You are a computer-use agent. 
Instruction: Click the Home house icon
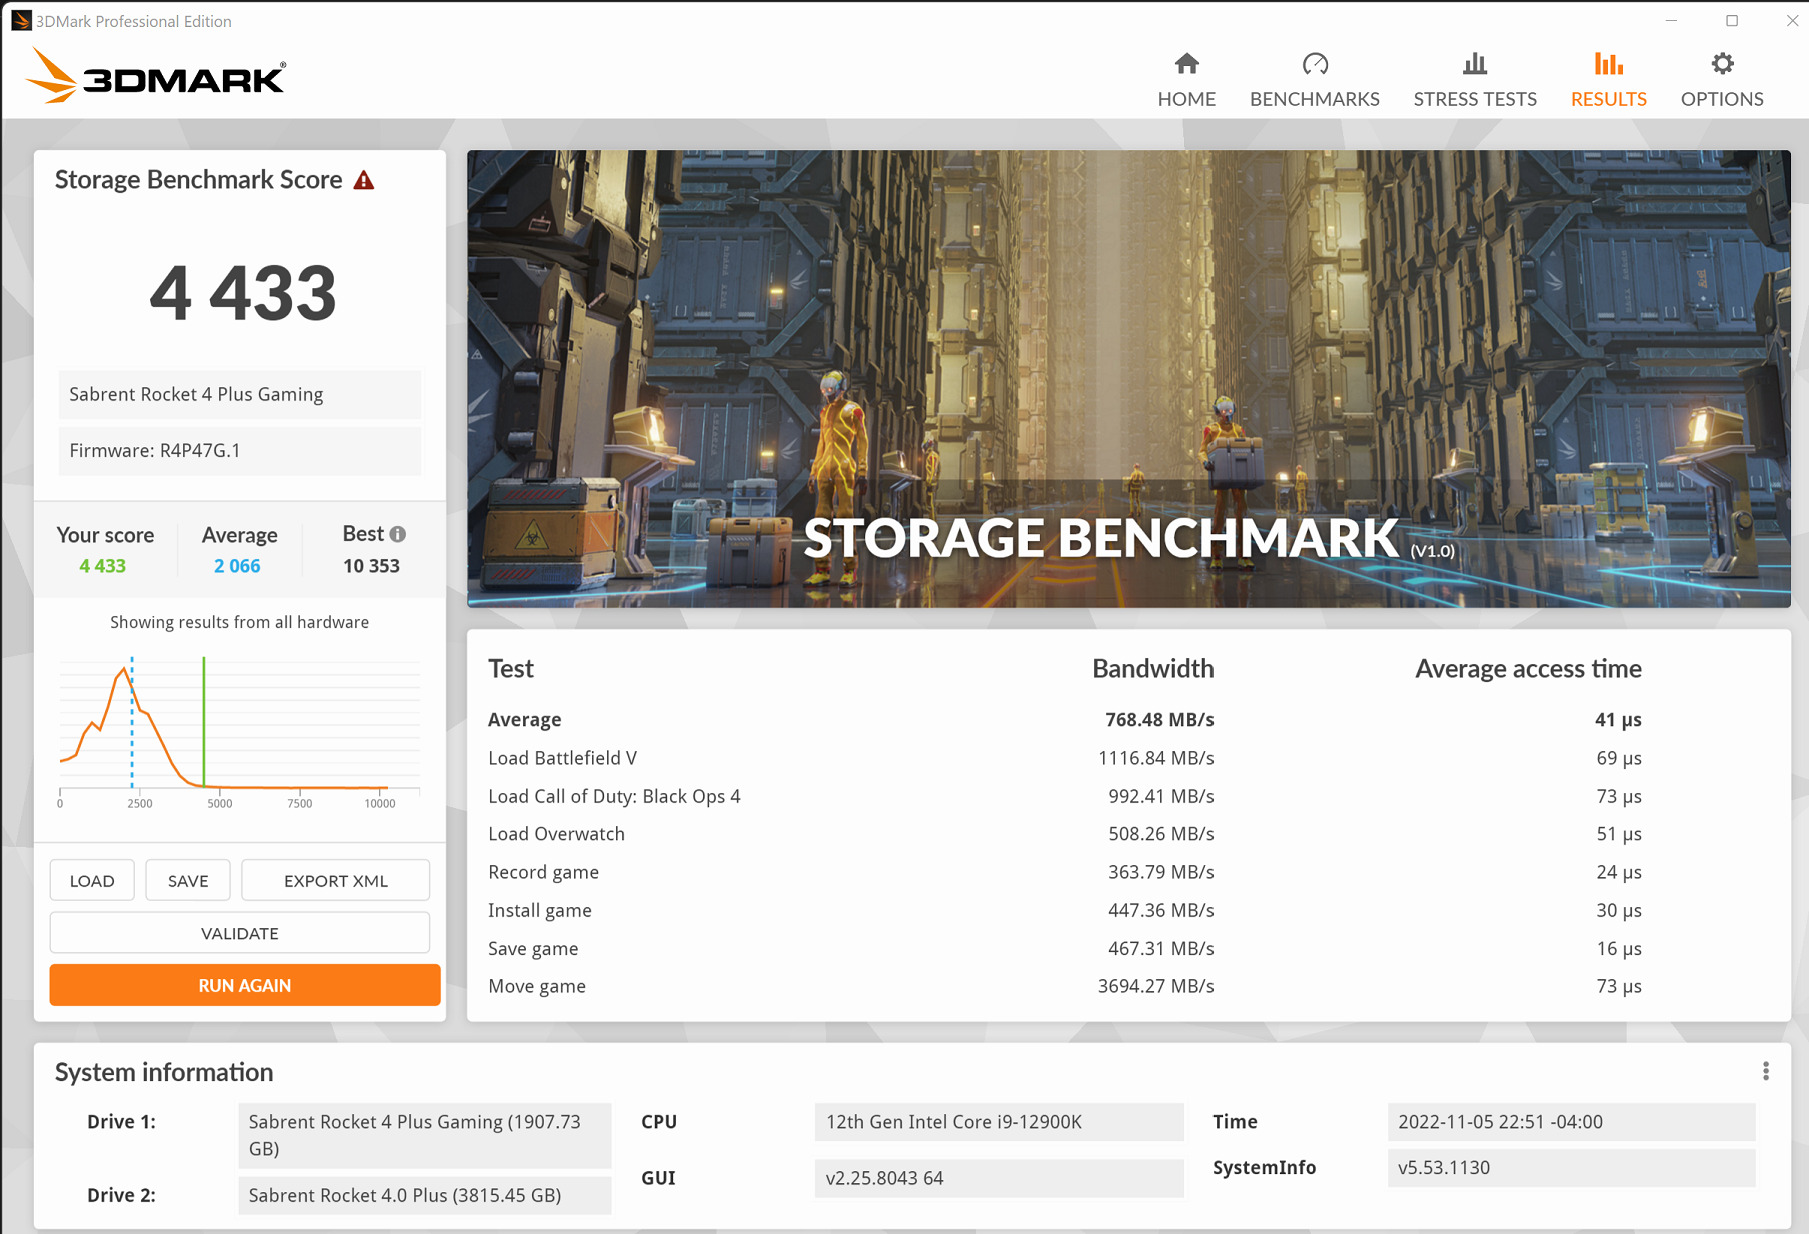click(1186, 65)
